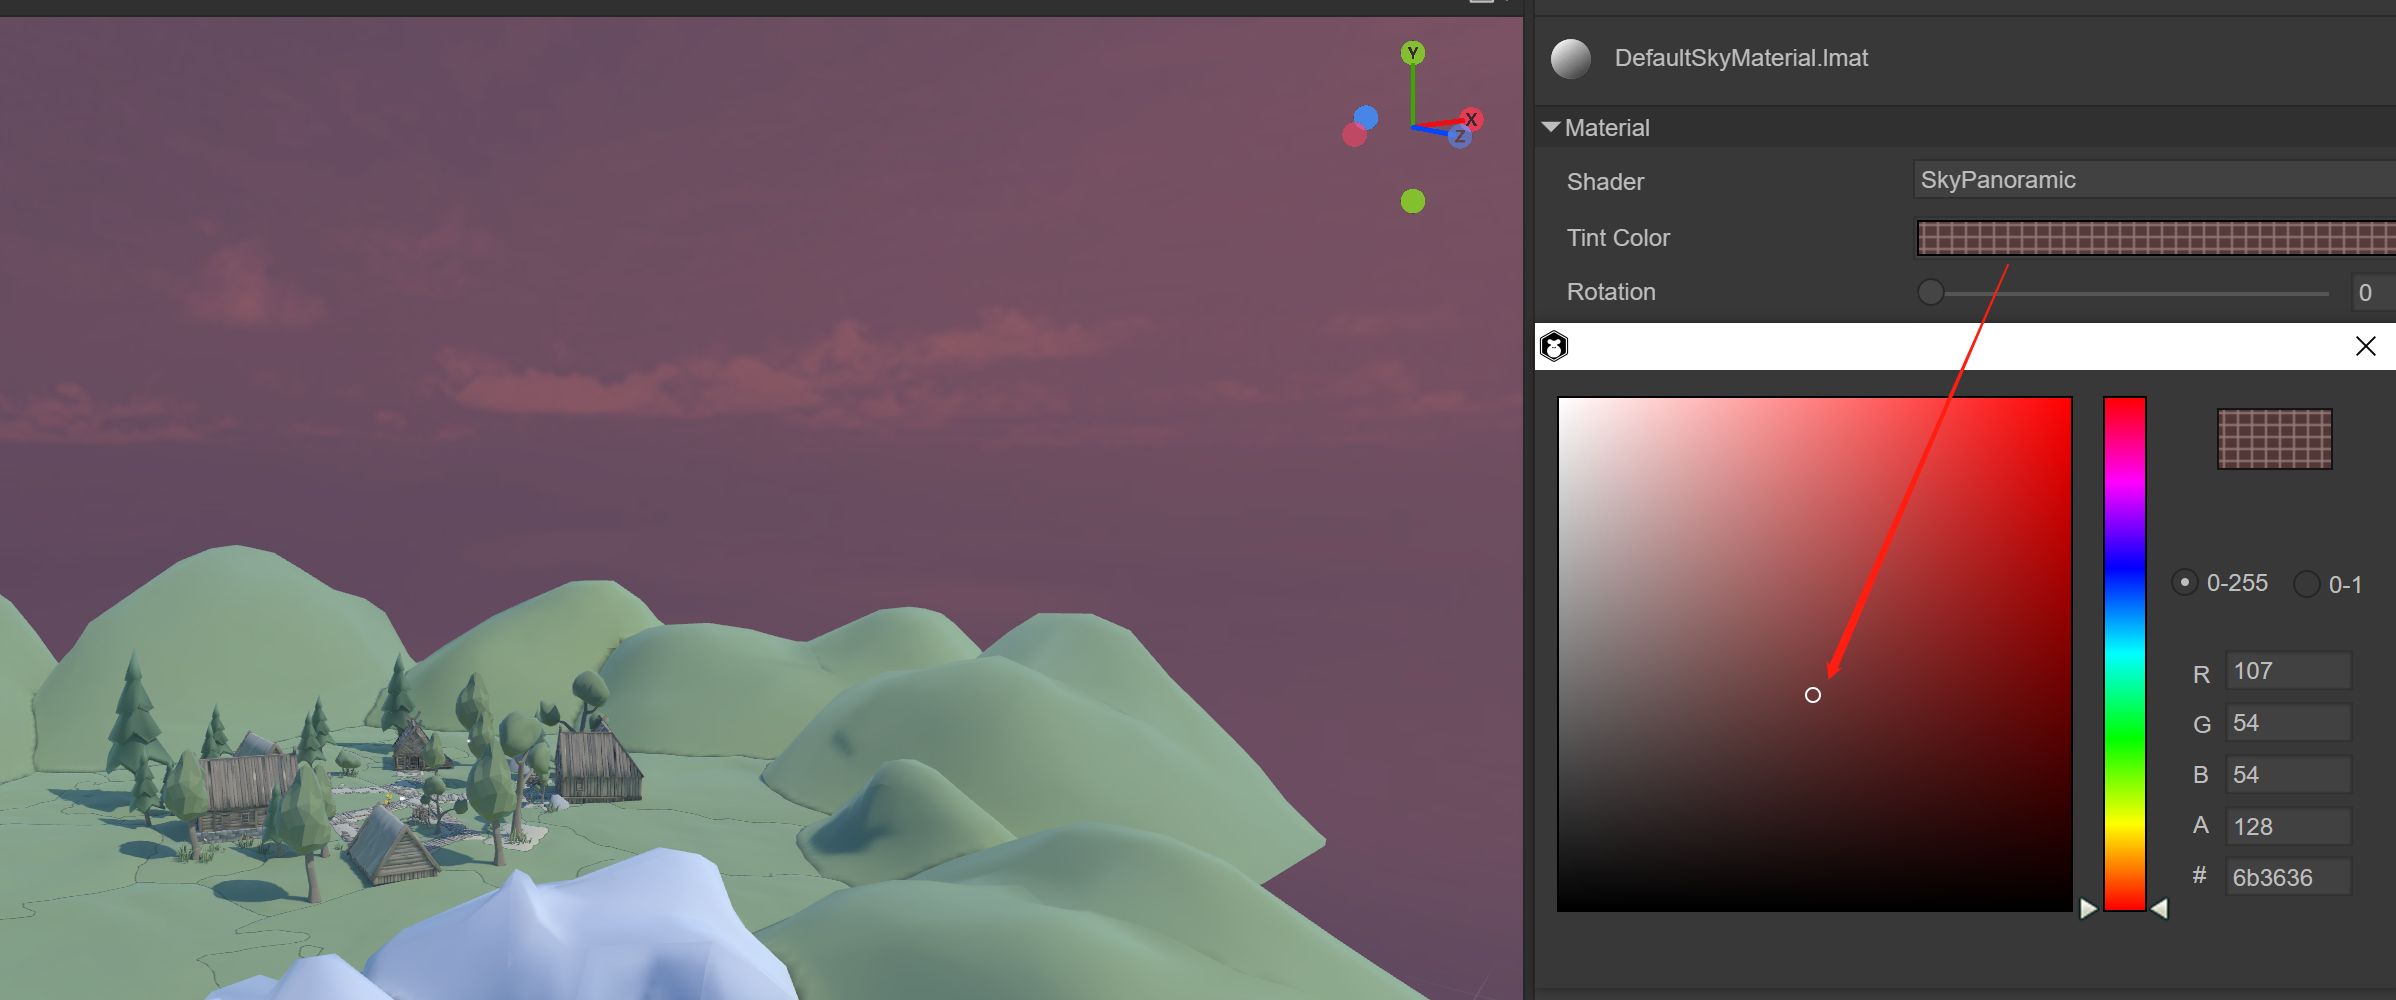The image size is (2396, 1000).
Task: Switch color range to 0-1
Action: click(x=2306, y=584)
